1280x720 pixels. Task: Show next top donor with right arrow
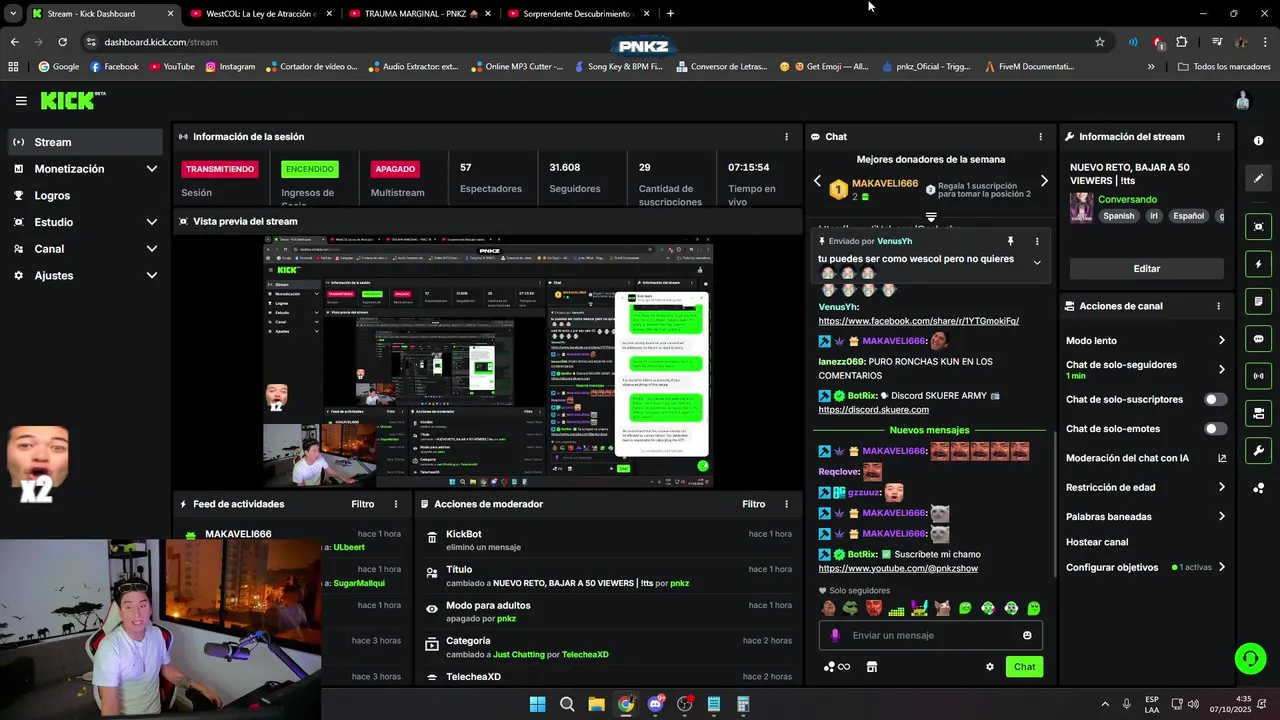pyautogui.click(x=1044, y=181)
